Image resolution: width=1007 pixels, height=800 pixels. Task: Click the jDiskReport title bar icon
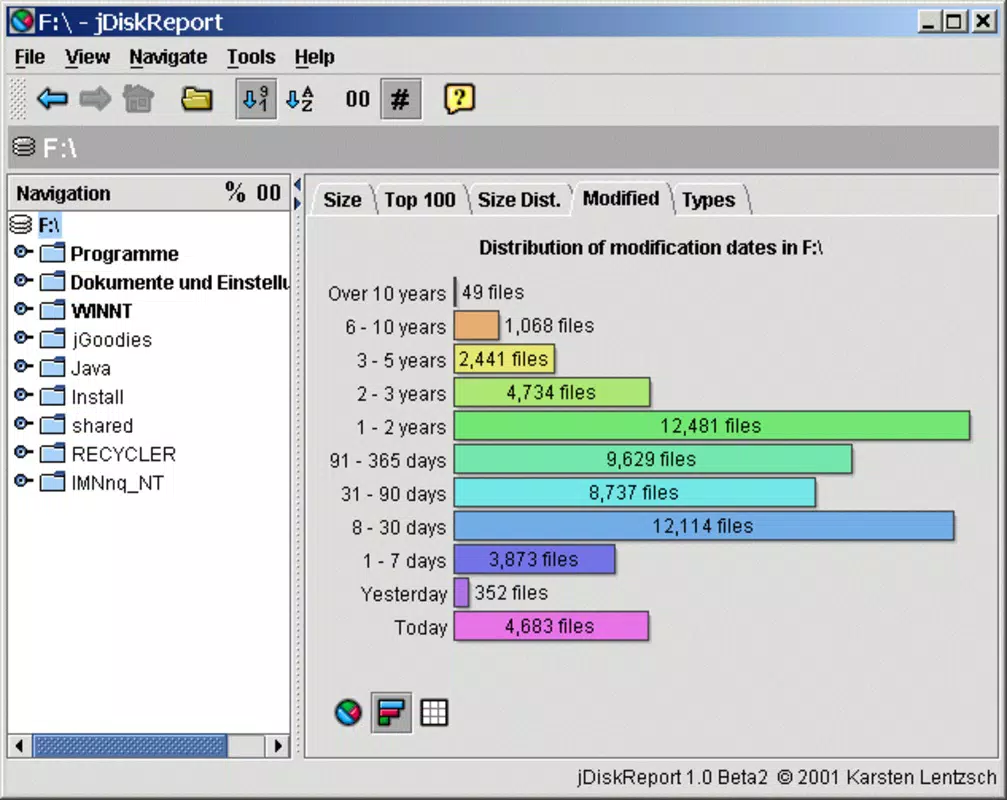click(21, 22)
